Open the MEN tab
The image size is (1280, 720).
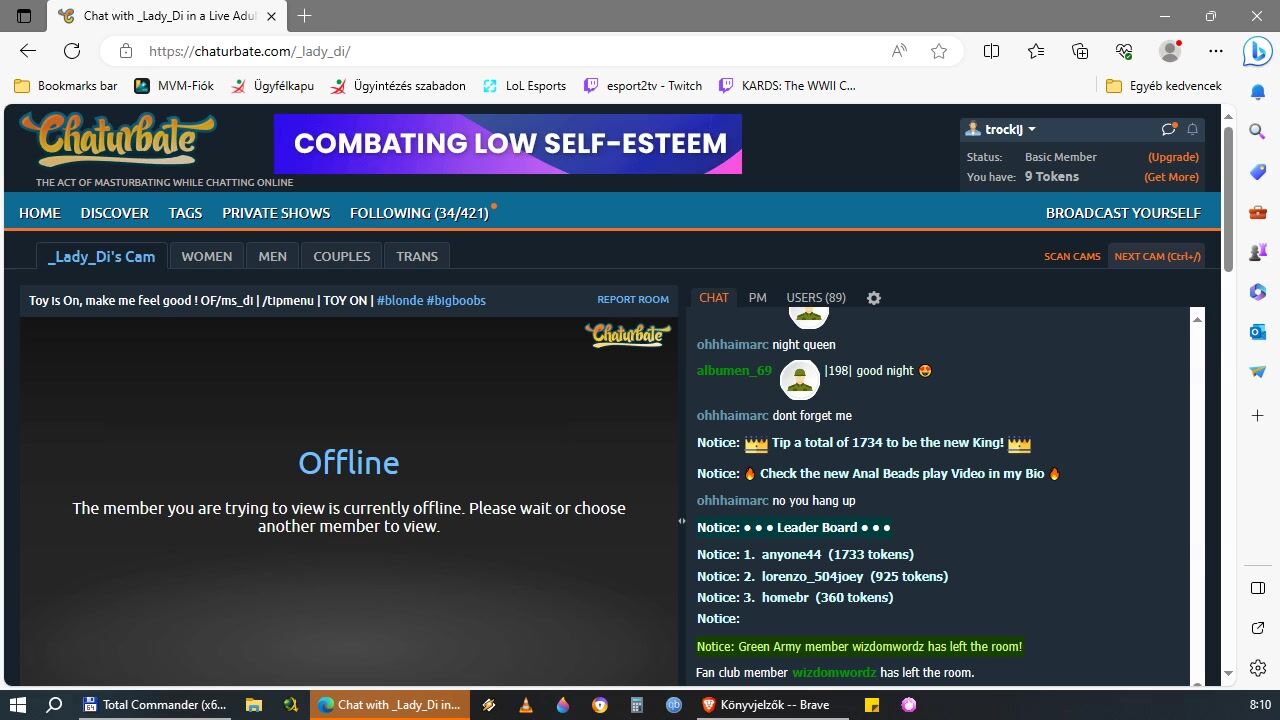[x=272, y=256]
